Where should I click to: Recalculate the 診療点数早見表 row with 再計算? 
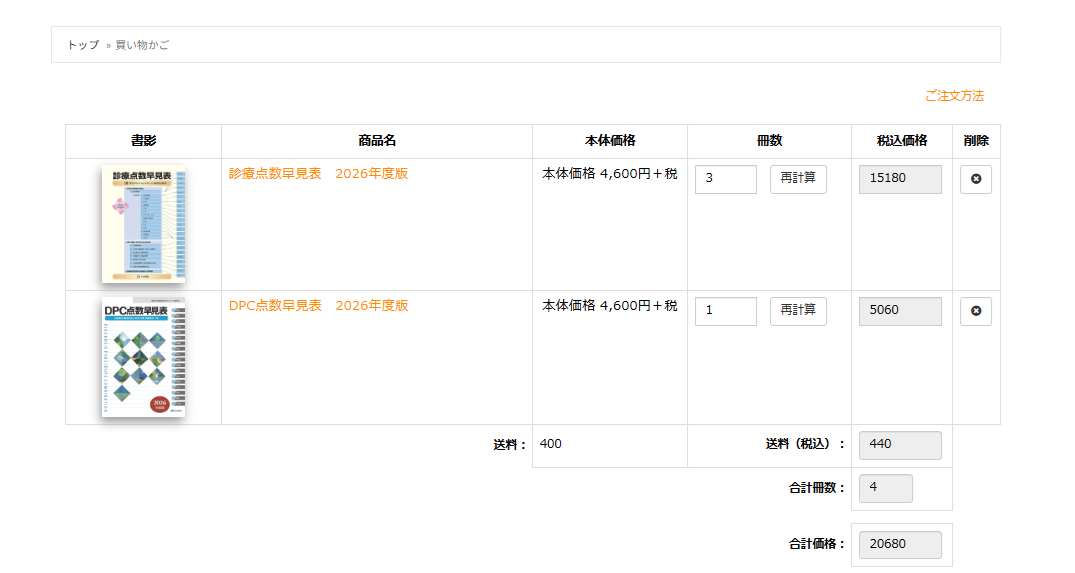(798, 179)
